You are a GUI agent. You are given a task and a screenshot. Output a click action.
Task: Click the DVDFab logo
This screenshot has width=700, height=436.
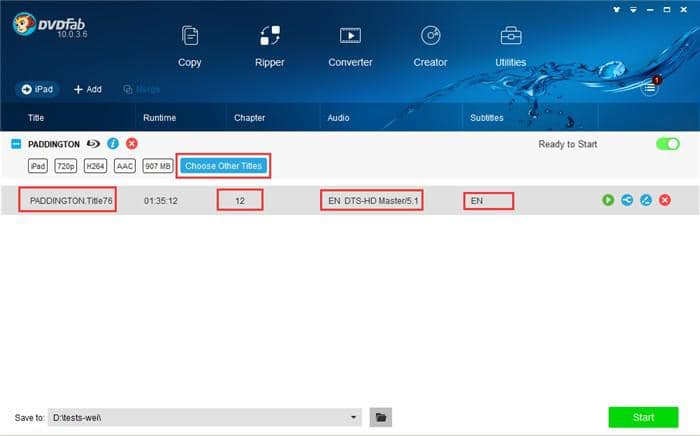pos(50,25)
